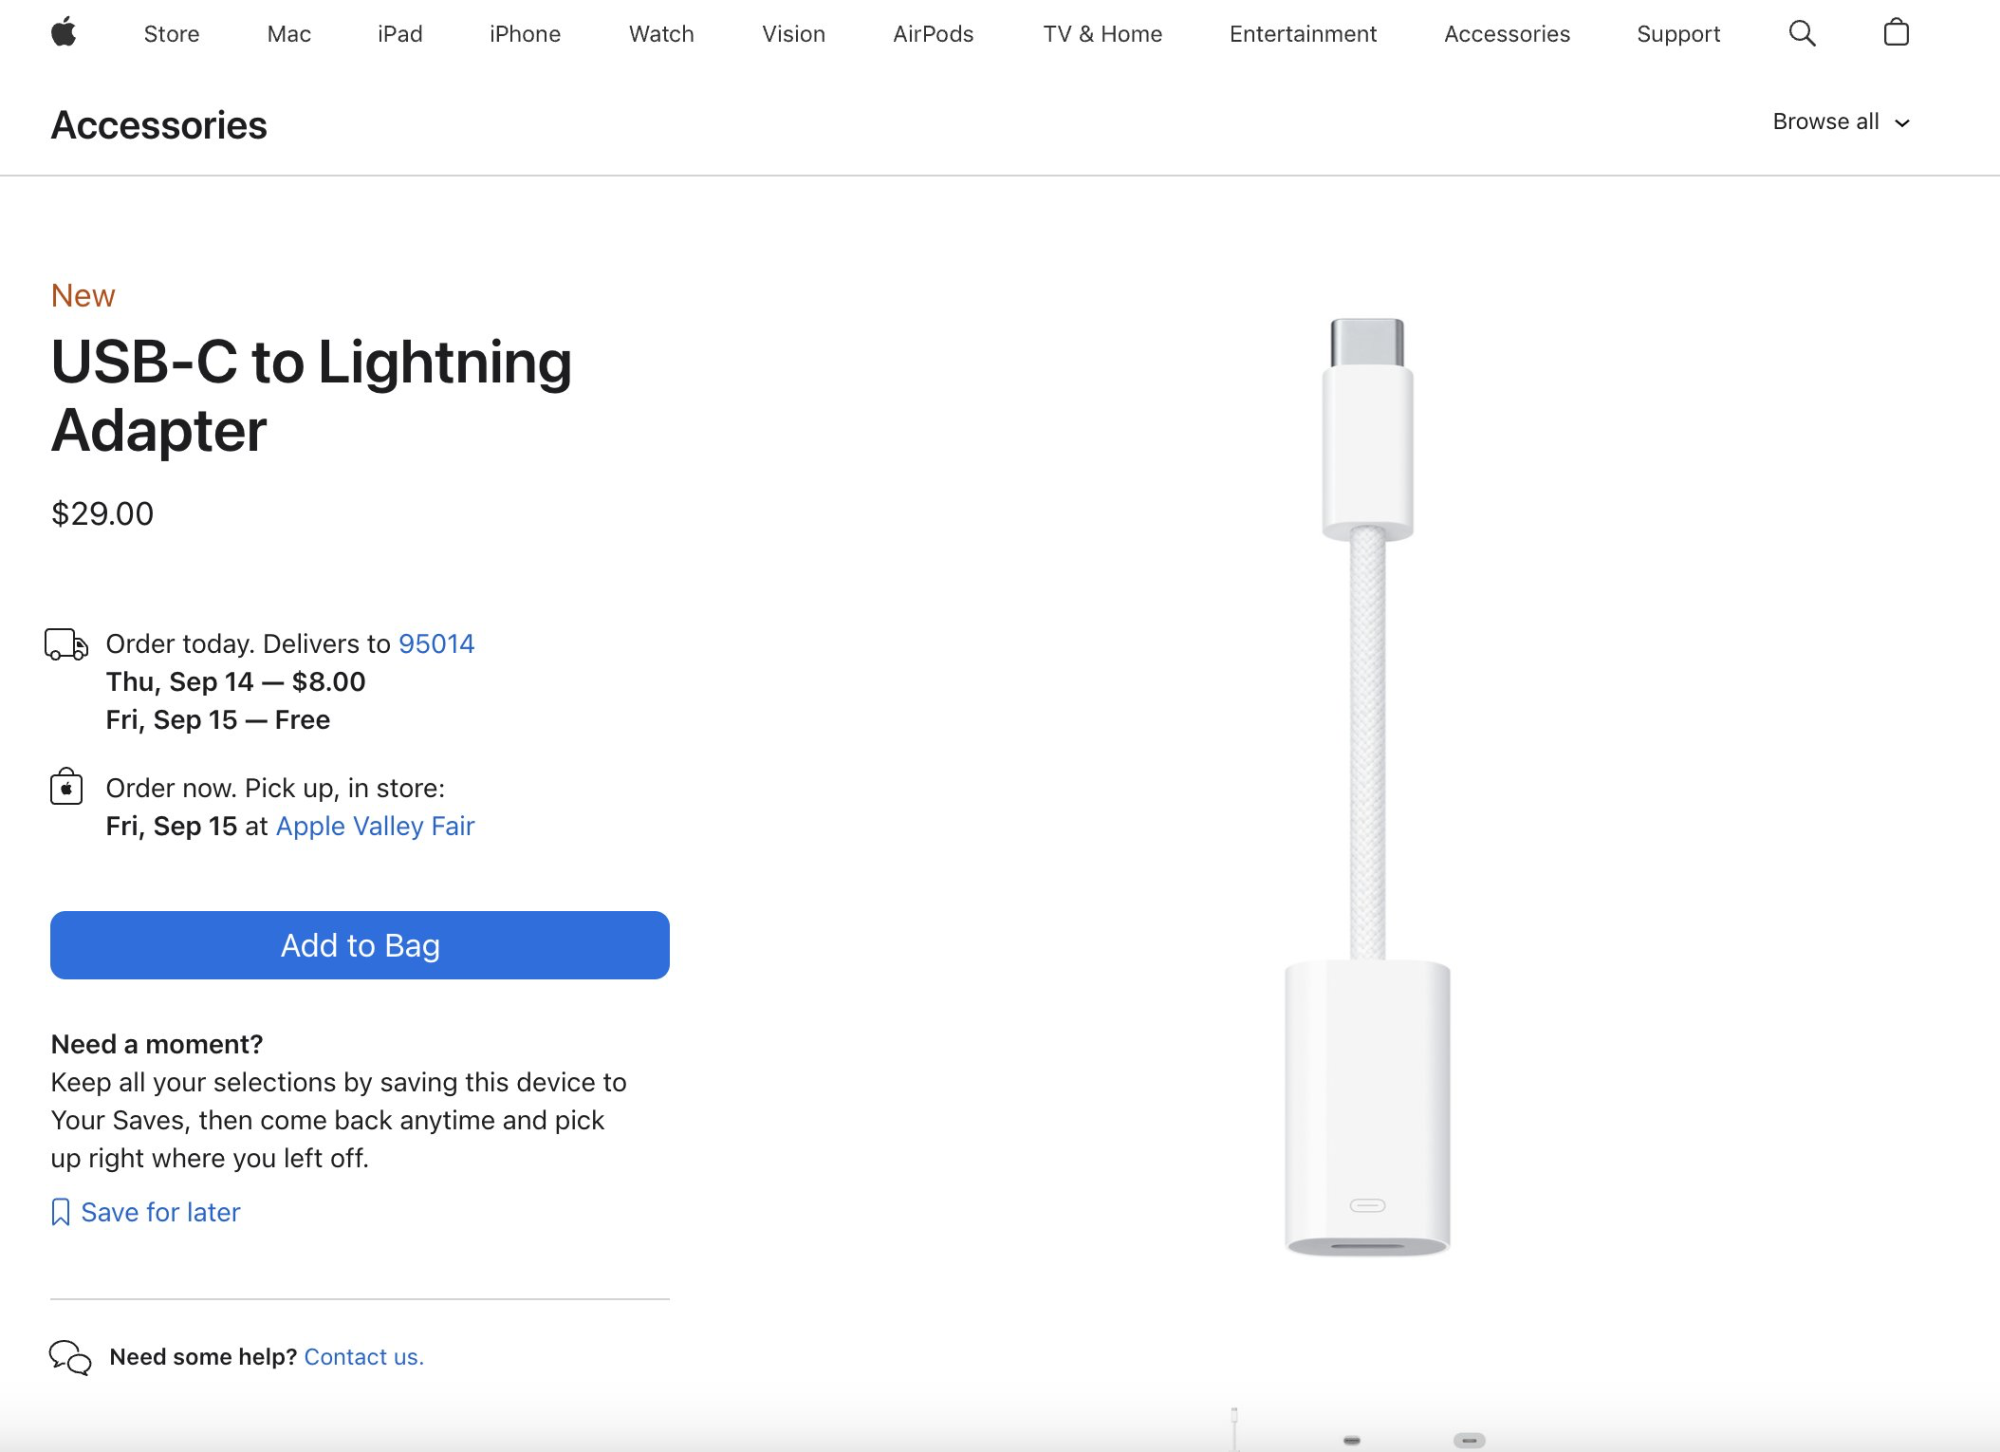
Task: Click the bookmark Save for later icon
Action: click(x=61, y=1212)
